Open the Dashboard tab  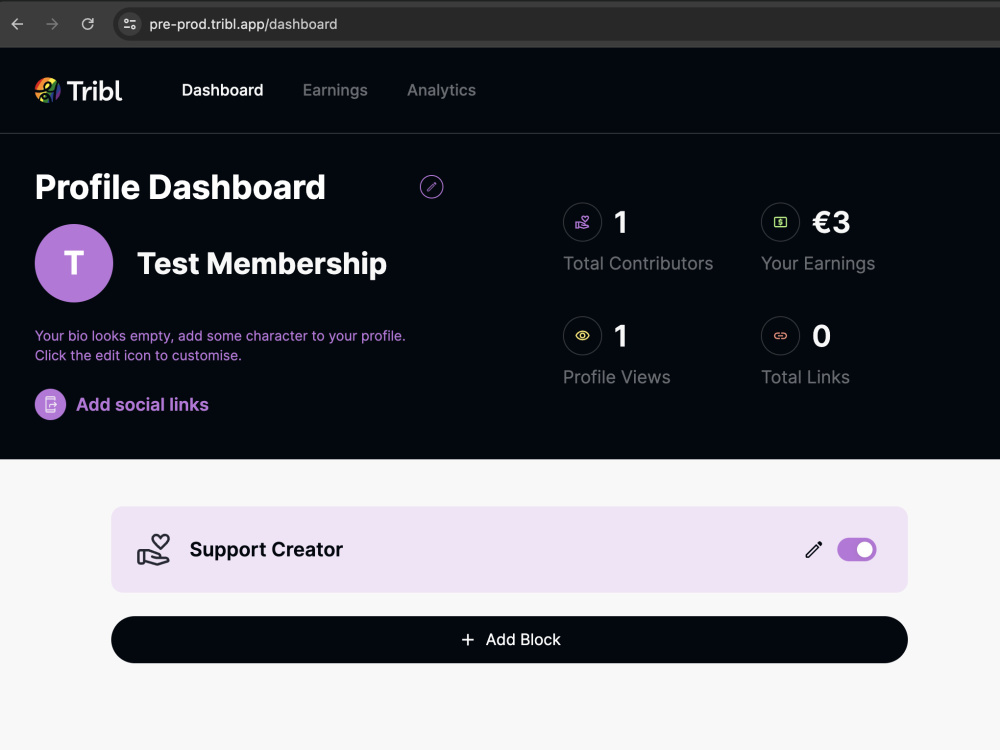223,90
